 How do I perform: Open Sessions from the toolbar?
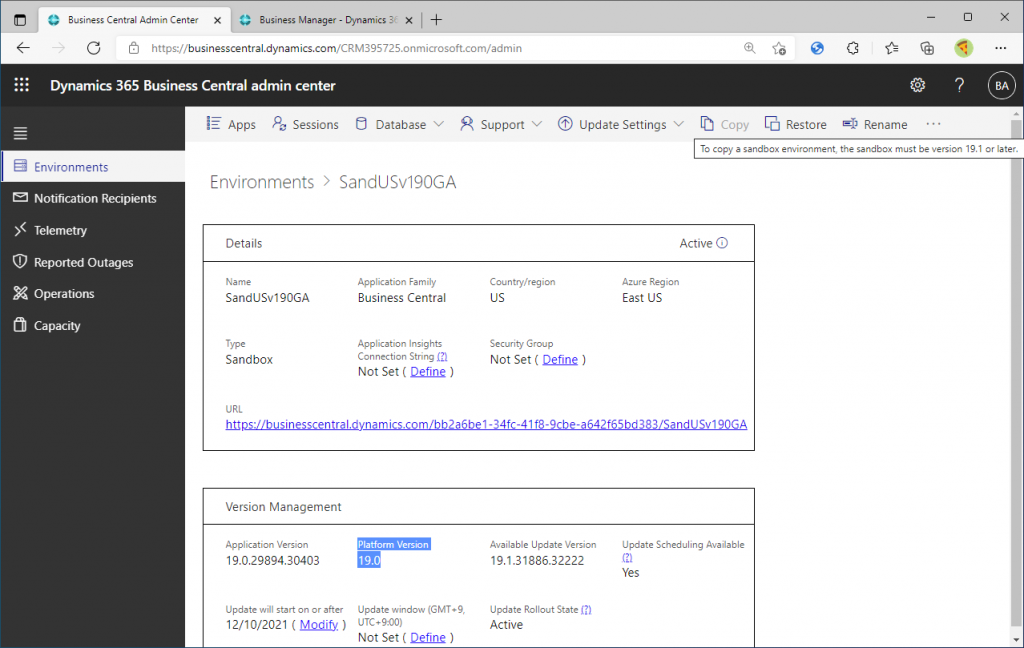point(306,124)
